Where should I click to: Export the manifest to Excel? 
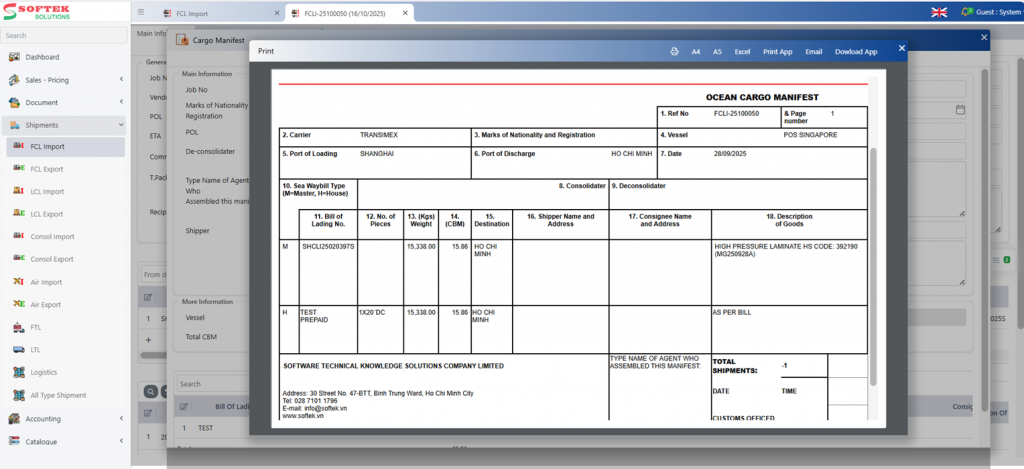pyautogui.click(x=742, y=51)
